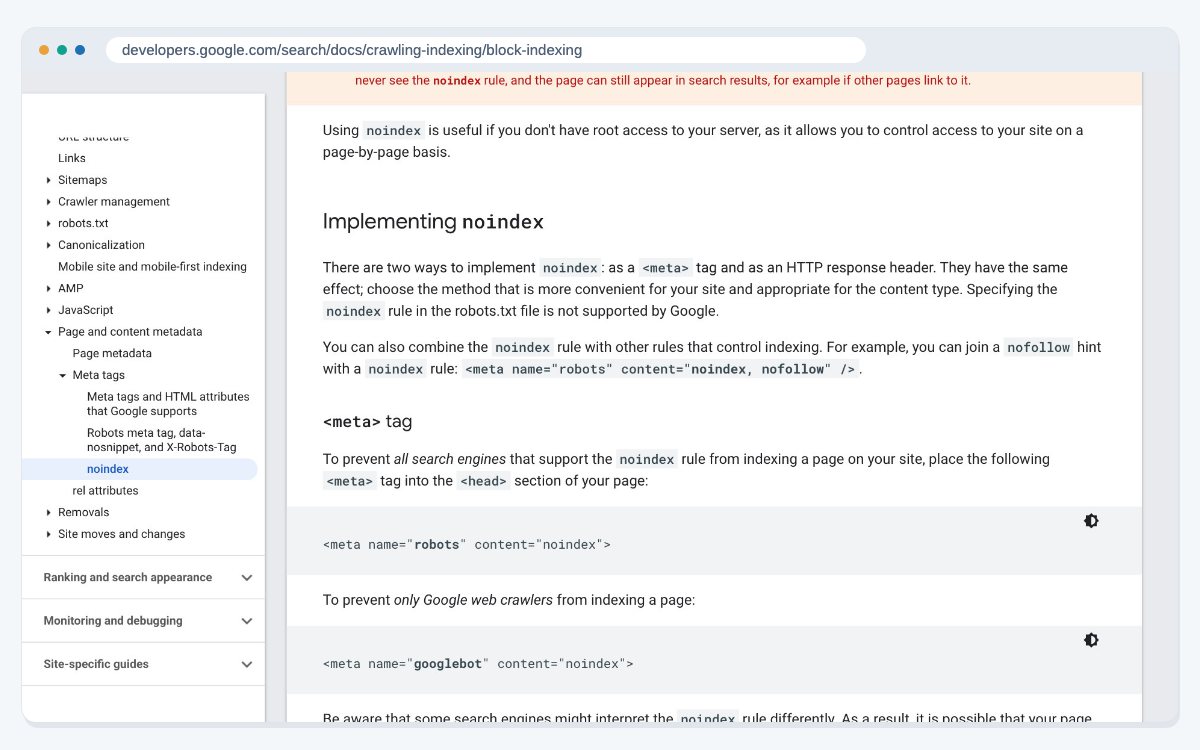Toggle dark theme on the robots meta code block
1200x750 pixels.
coord(1091,521)
